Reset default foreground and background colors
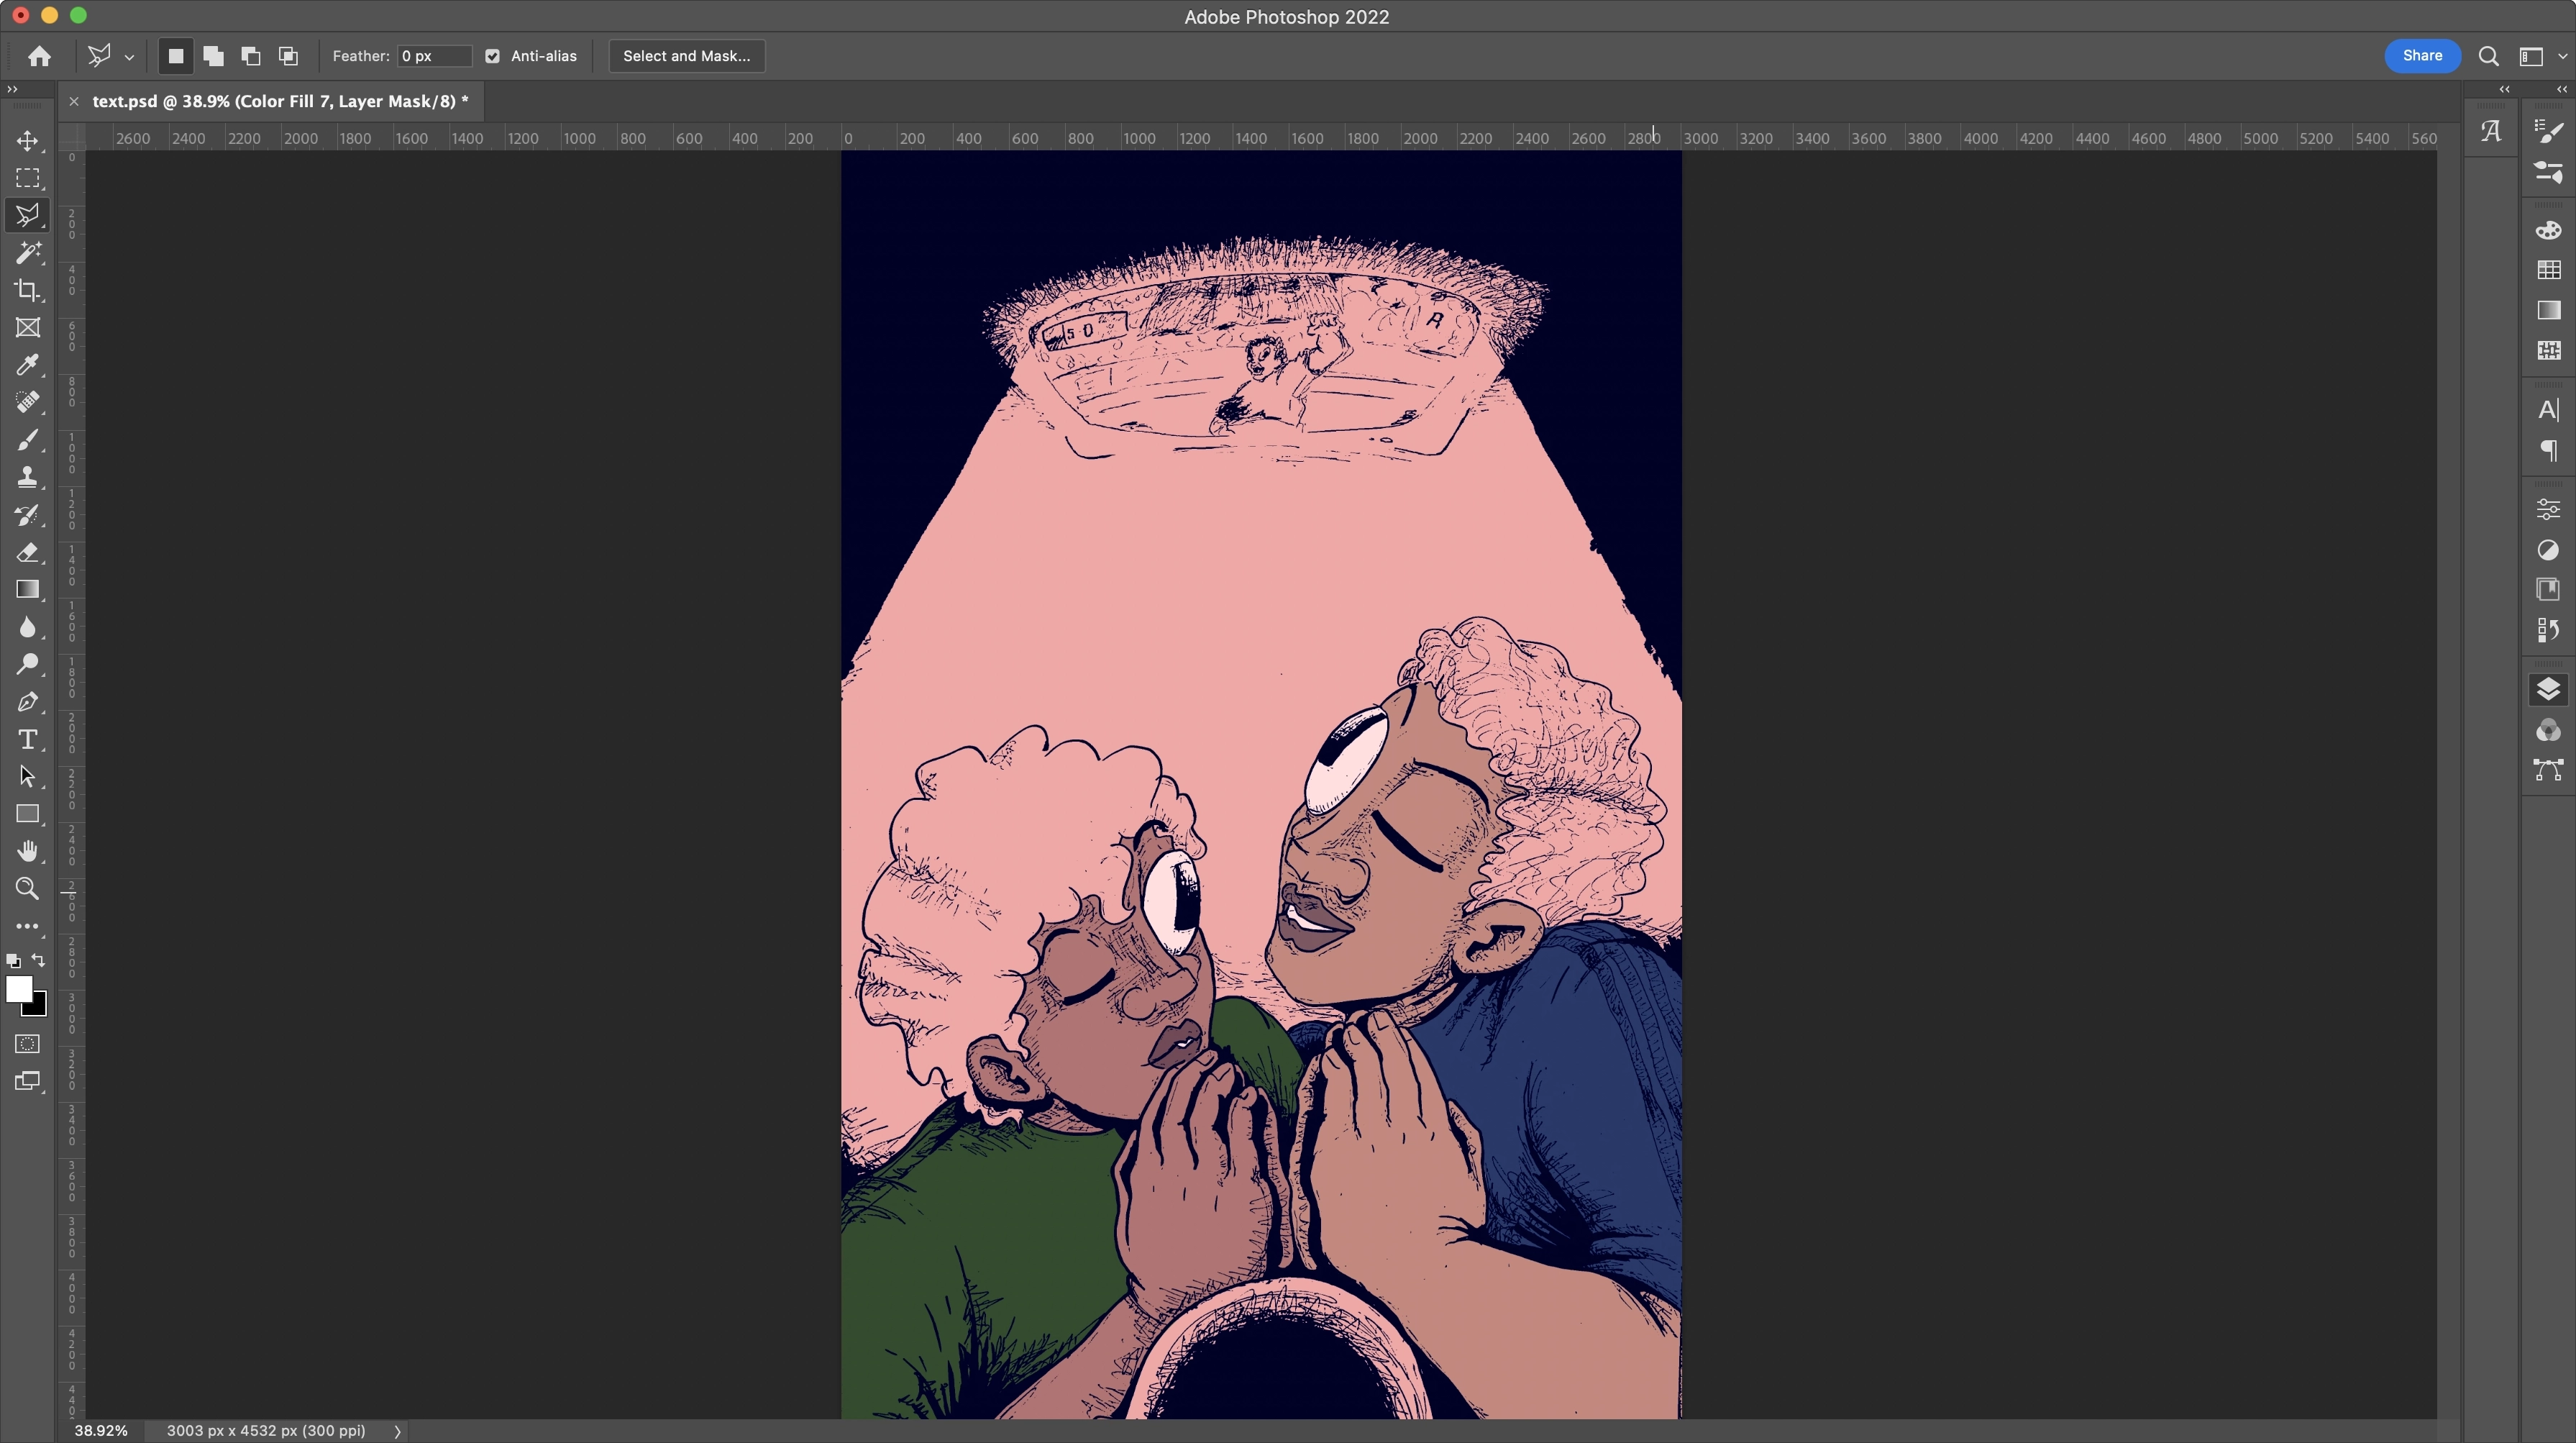2576x1443 pixels. point(13,961)
